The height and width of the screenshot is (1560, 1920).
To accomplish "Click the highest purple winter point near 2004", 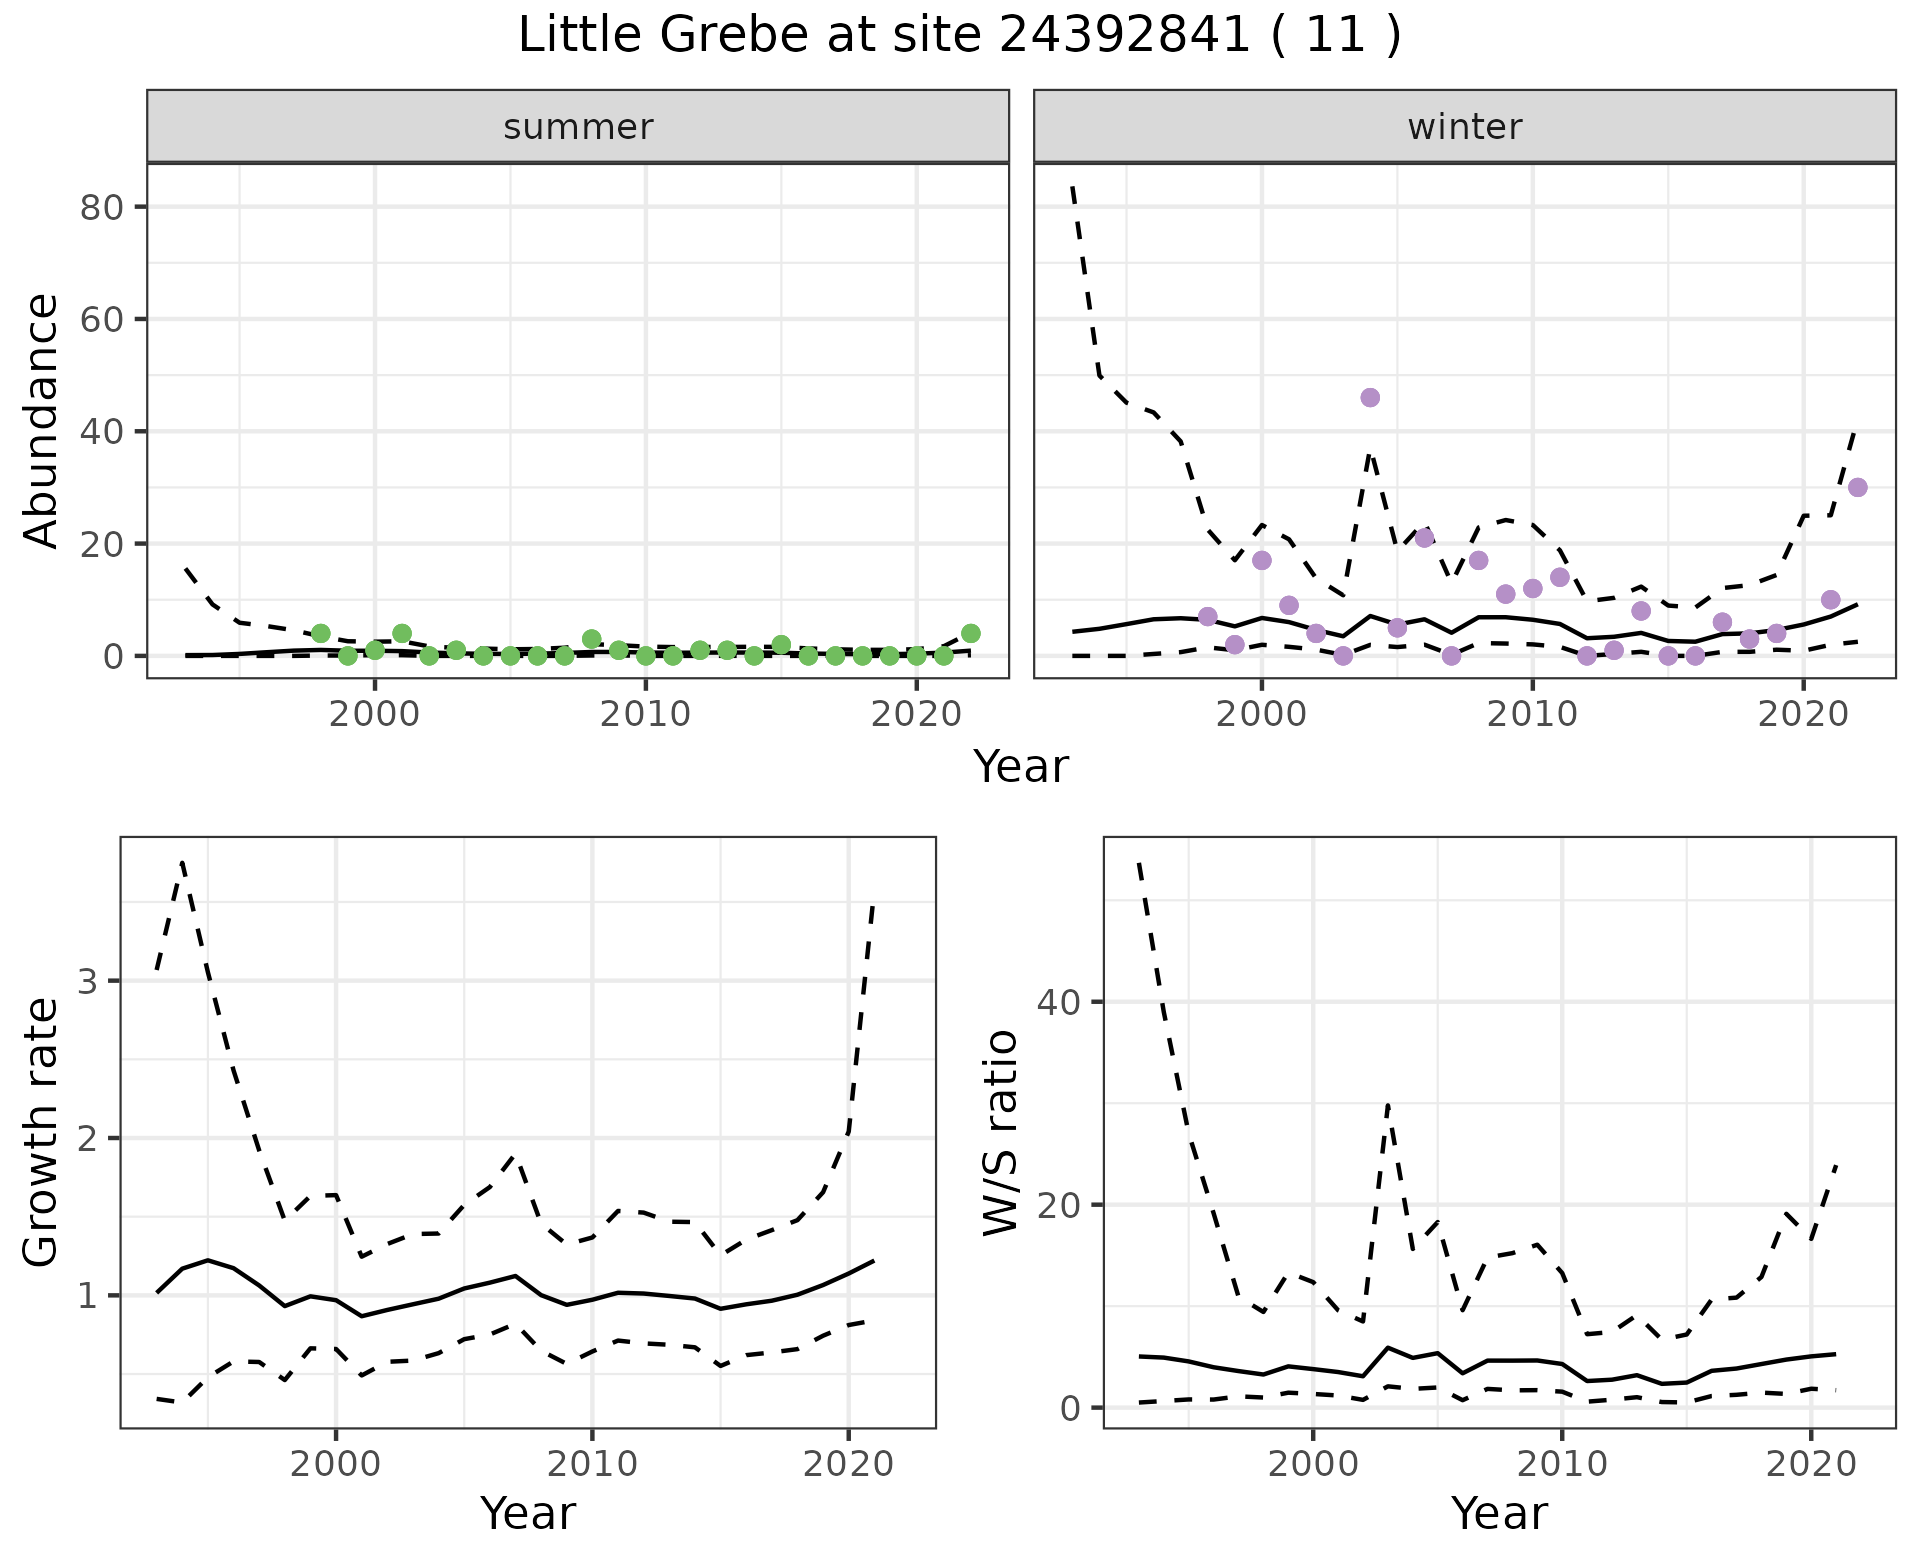I will point(1370,398).
